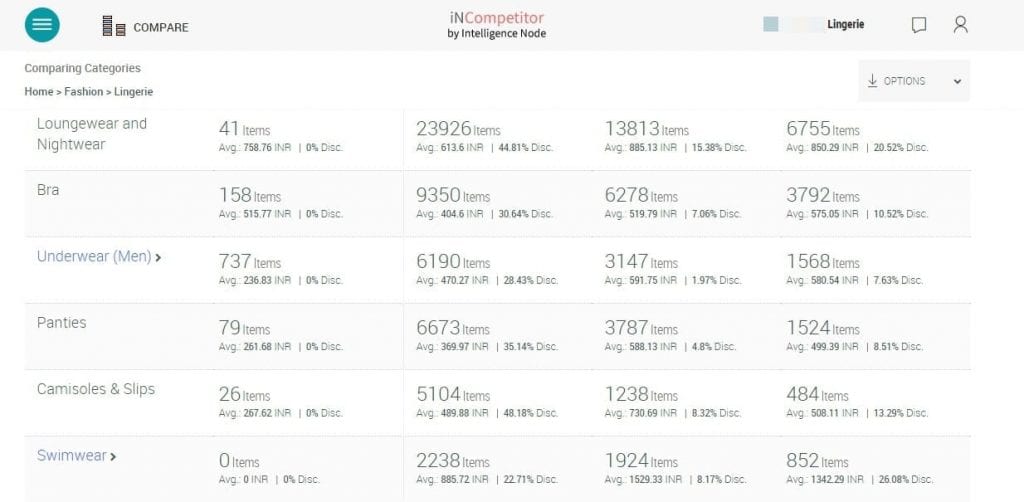1024x502 pixels.
Task: Expand the Underwear (Men) category arrow
Action: point(159,257)
